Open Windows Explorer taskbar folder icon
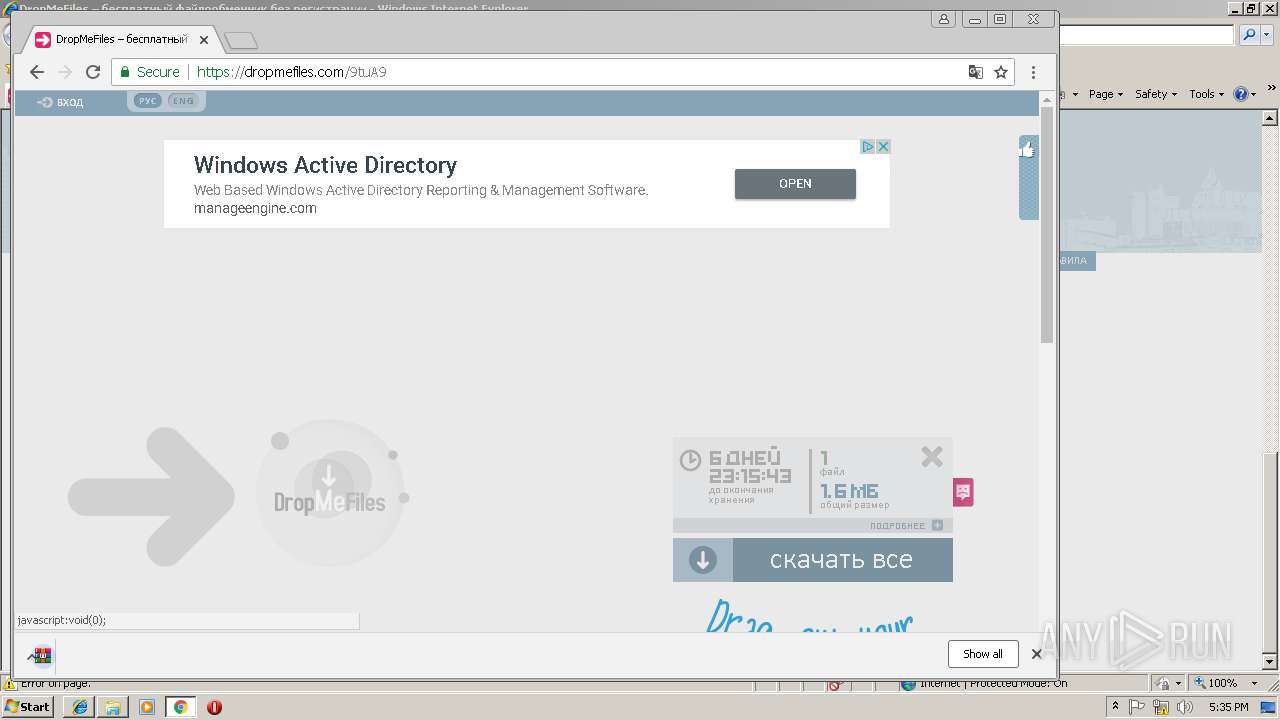This screenshot has width=1280, height=720. (113, 707)
